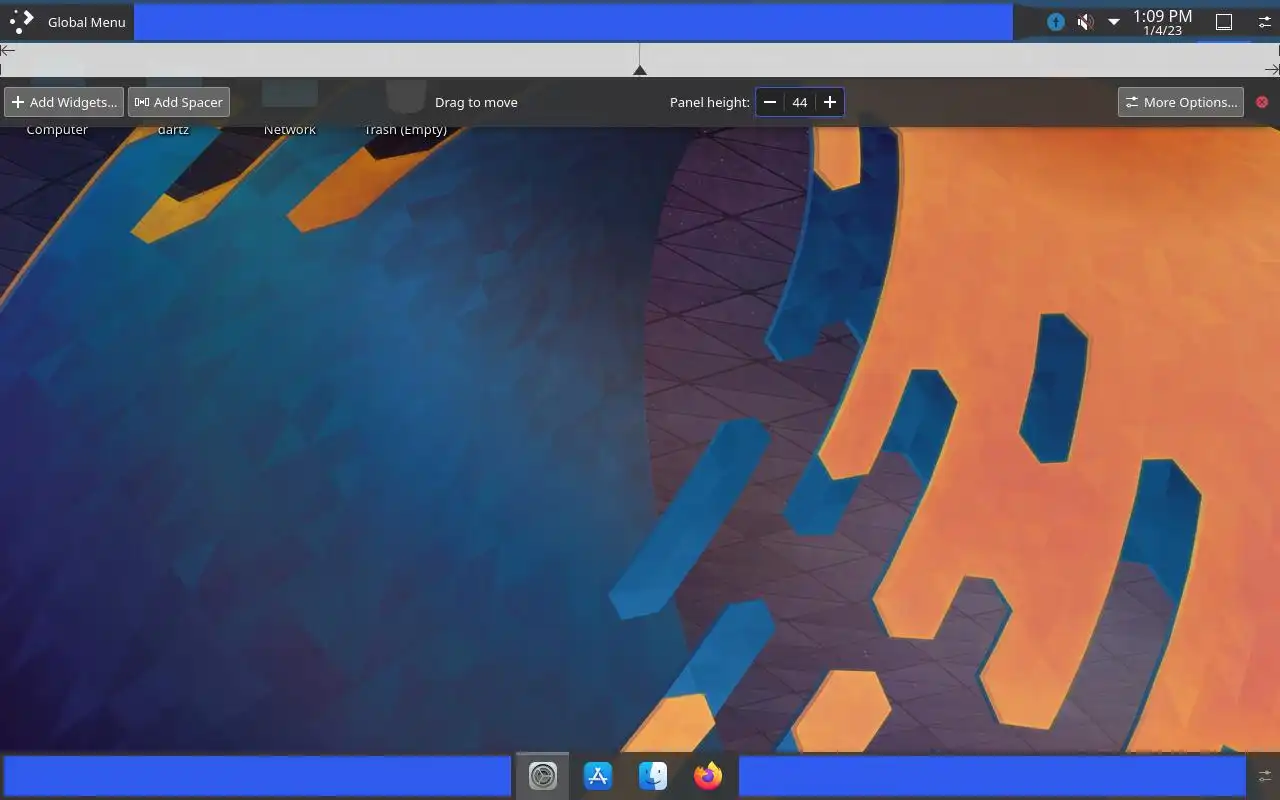1280x800 pixels.
Task: Click top panel configure sliders icon
Action: (1265, 22)
